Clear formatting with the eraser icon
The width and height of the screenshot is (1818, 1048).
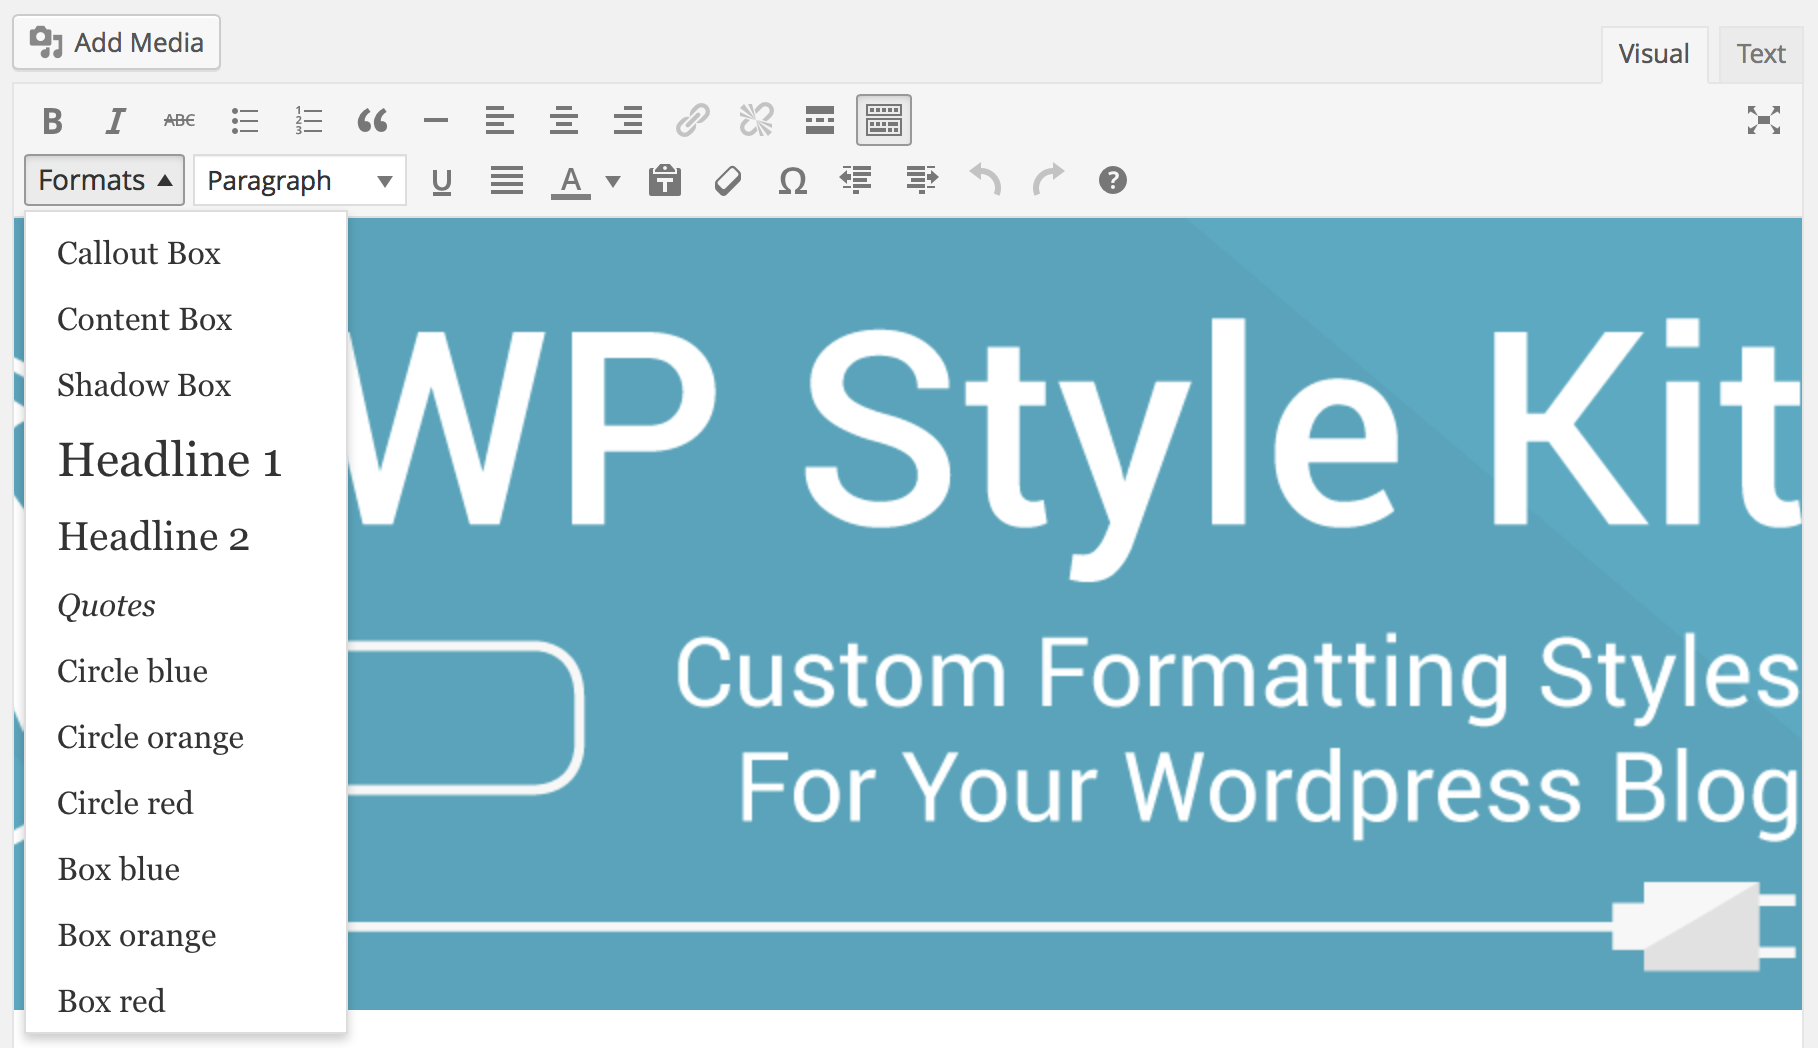coord(728,181)
